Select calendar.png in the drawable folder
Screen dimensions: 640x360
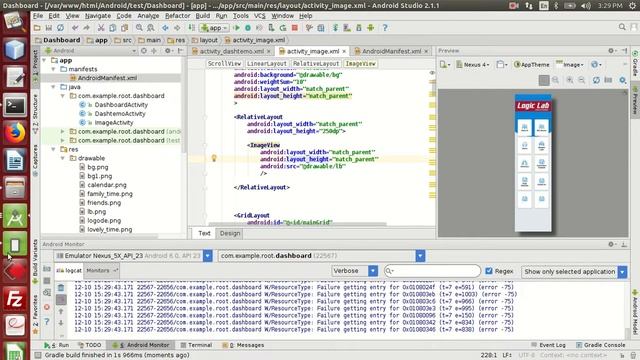coord(107,185)
